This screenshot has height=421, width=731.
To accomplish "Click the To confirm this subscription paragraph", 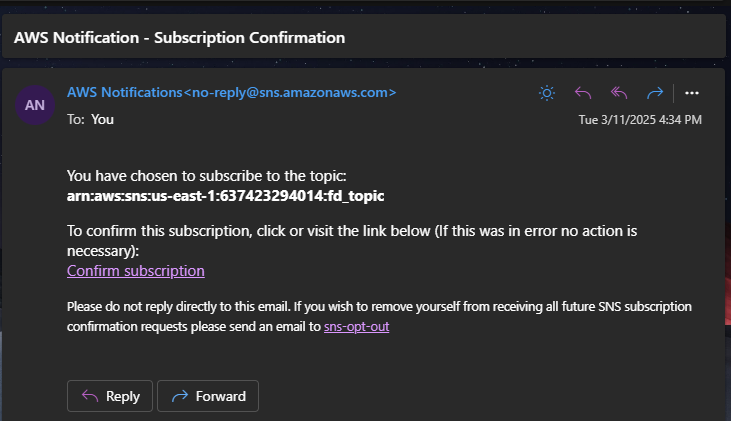I will click(352, 241).
